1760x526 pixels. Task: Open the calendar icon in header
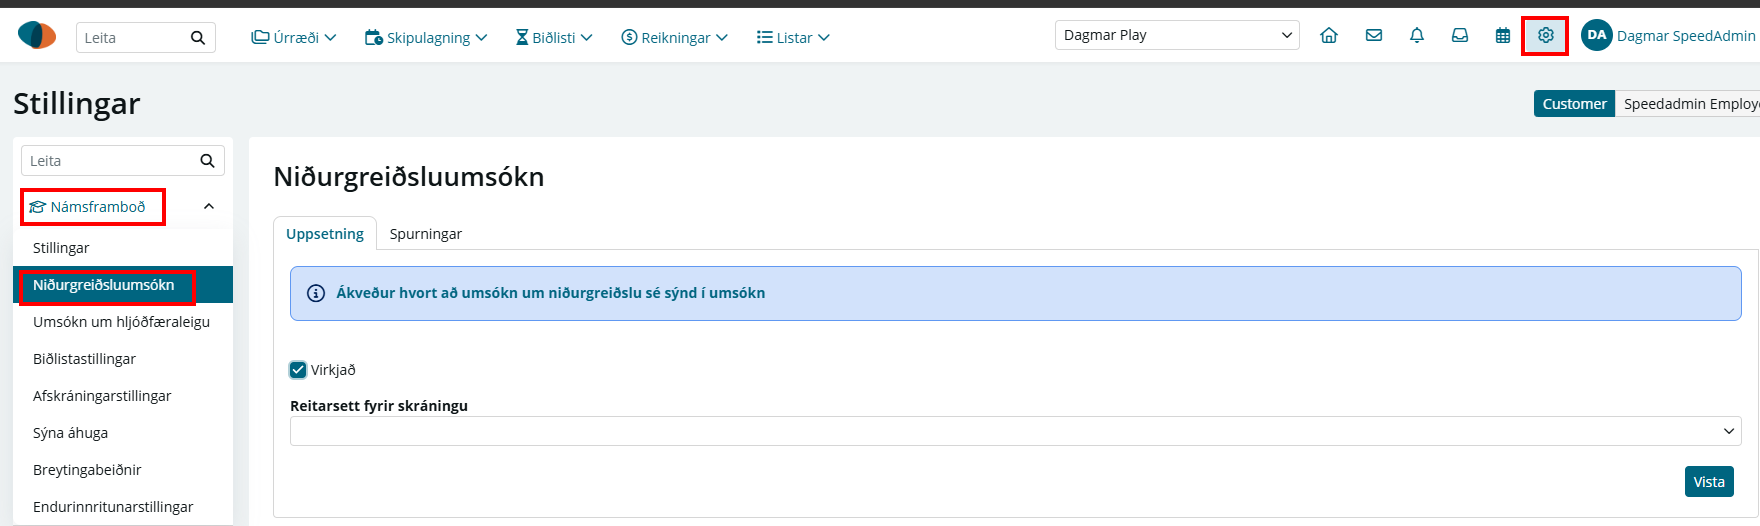pos(1503,36)
